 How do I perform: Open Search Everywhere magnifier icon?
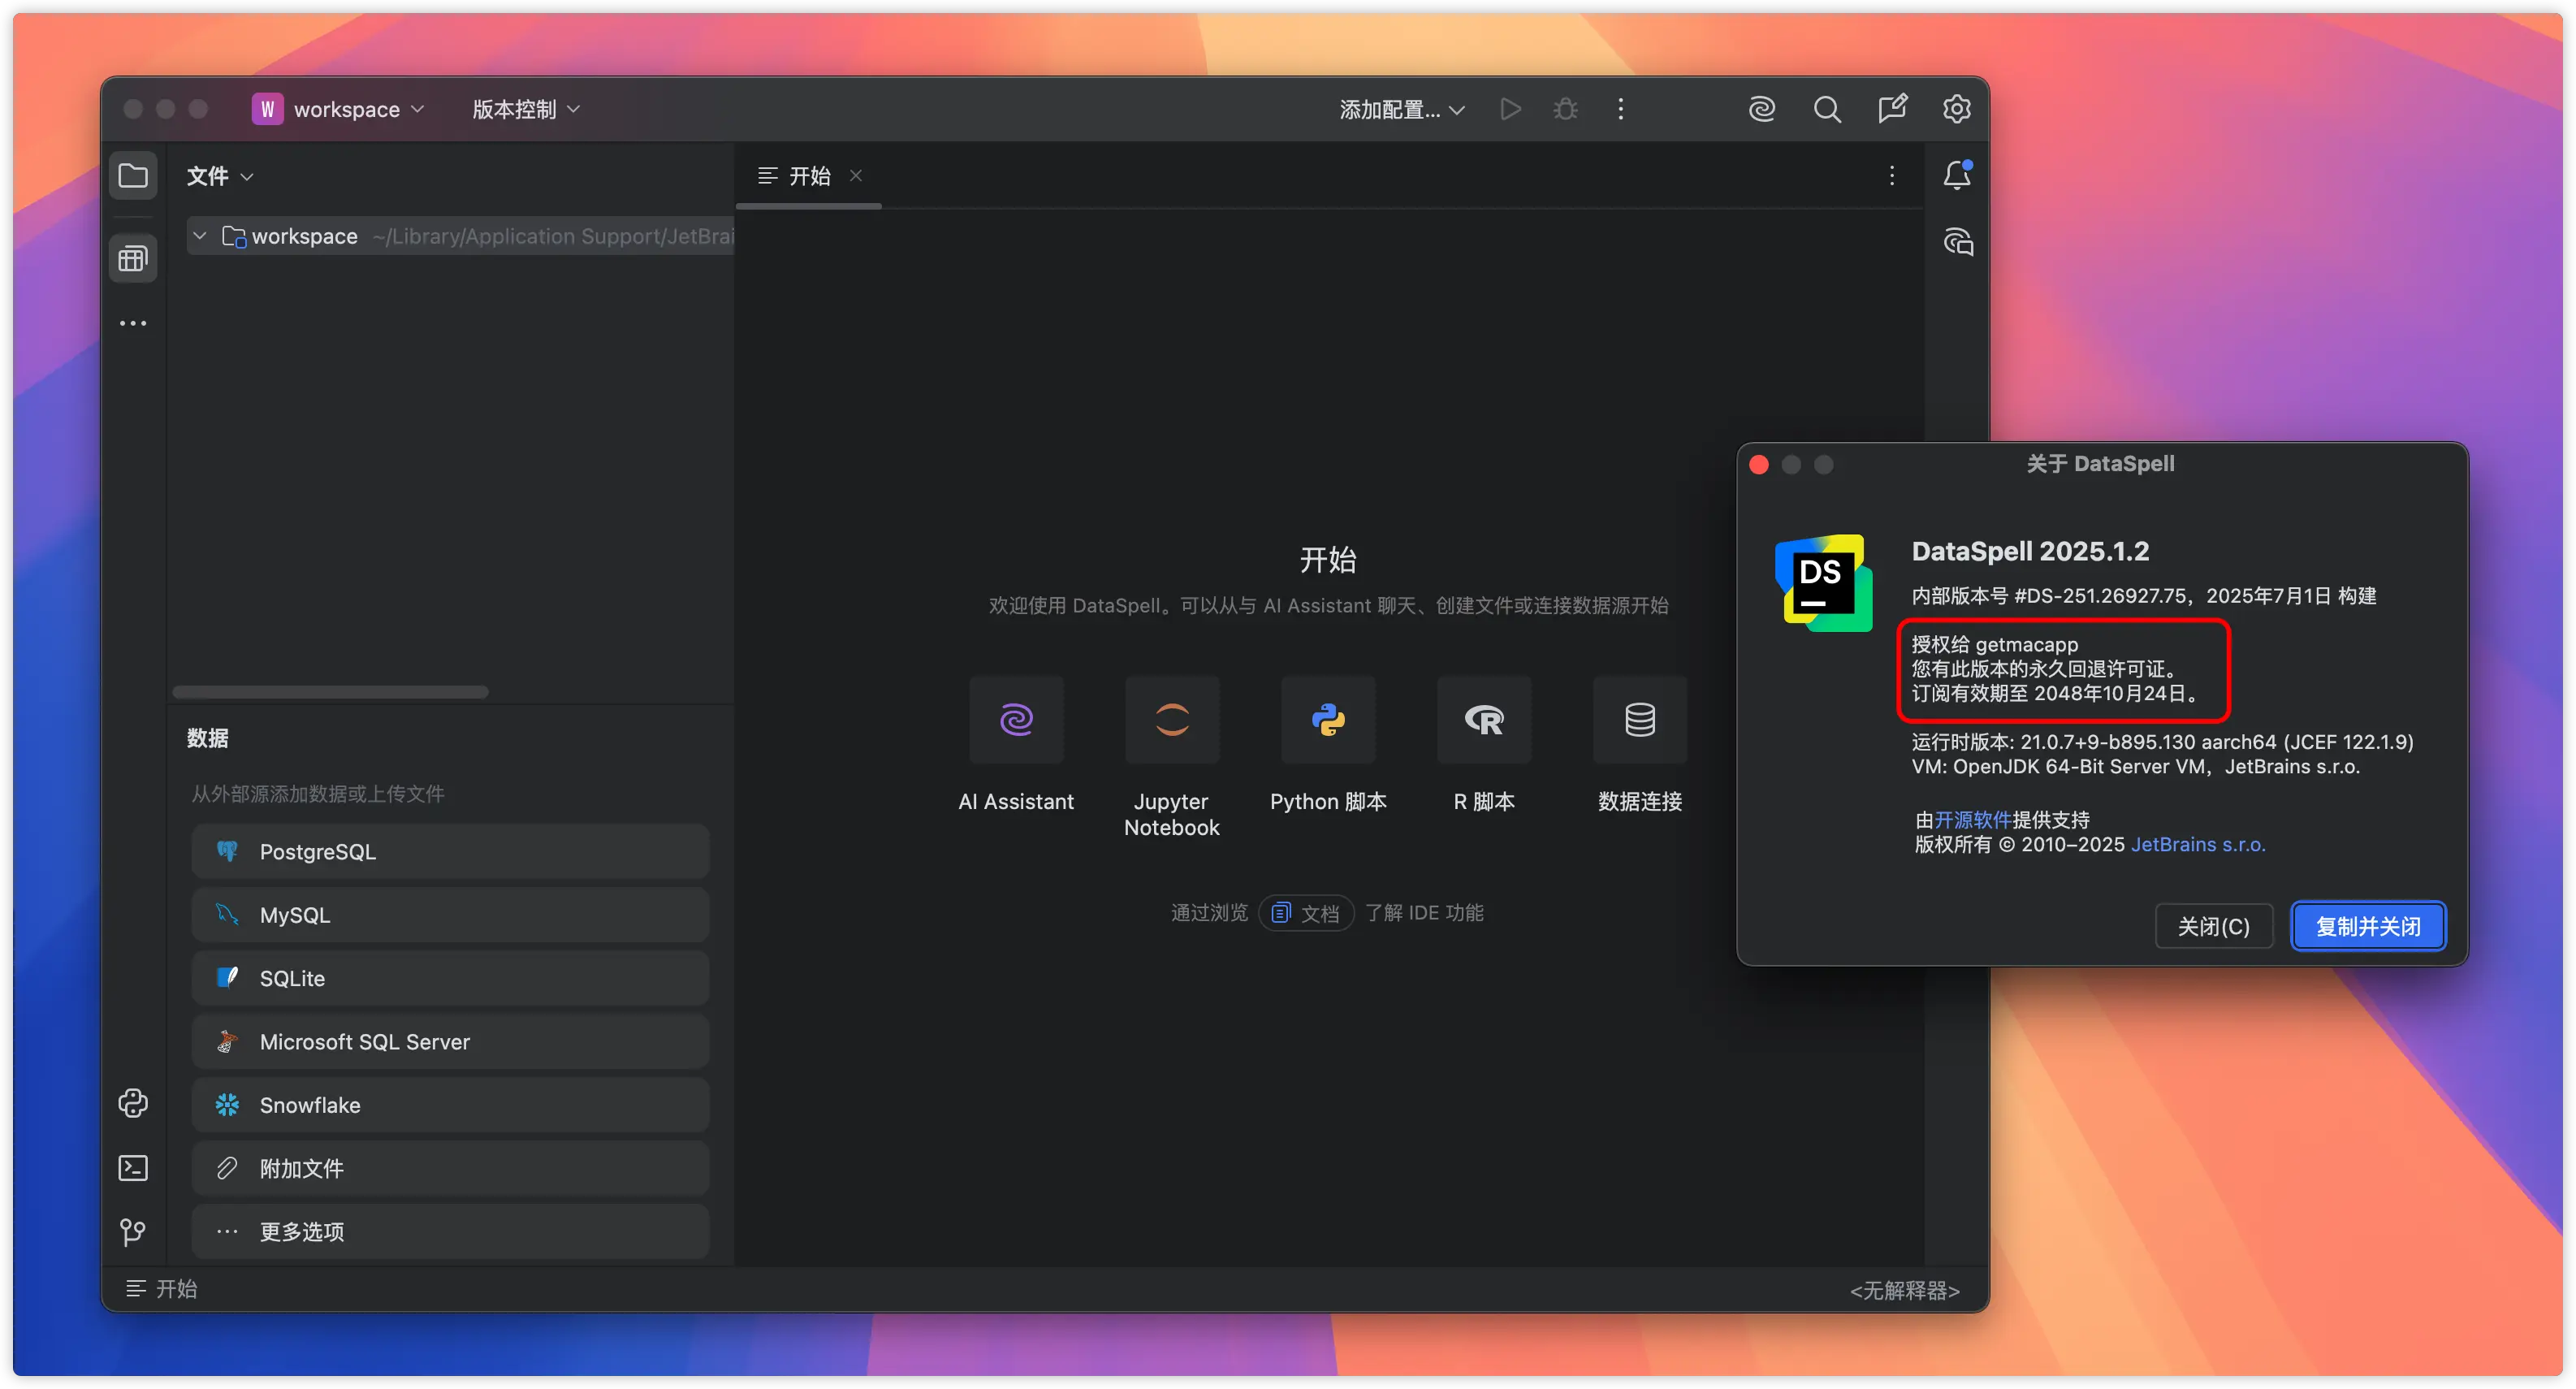pyautogui.click(x=1827, y=109)
